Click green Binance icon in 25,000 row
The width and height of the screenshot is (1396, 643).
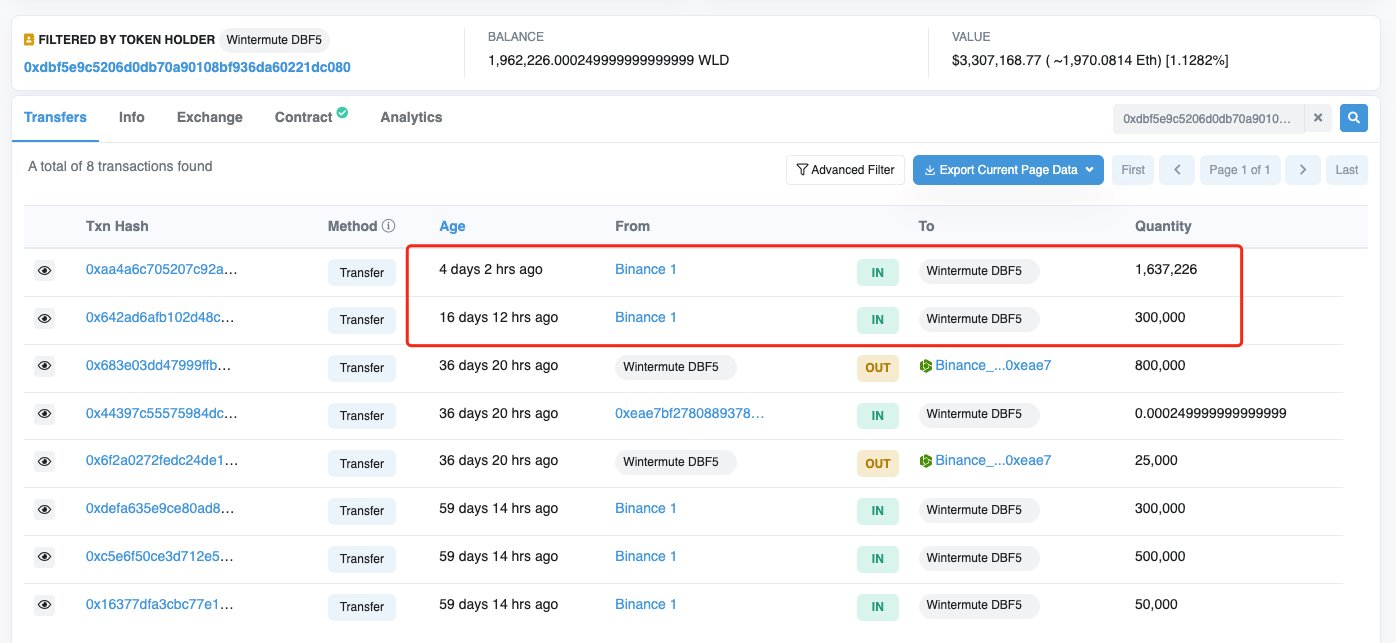point(926,461)
